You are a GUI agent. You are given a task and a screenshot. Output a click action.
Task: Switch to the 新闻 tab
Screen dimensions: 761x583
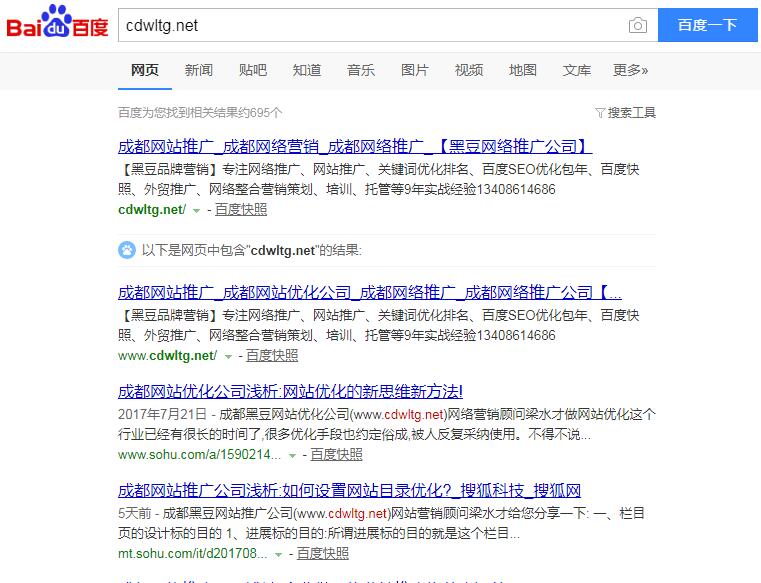199,70
